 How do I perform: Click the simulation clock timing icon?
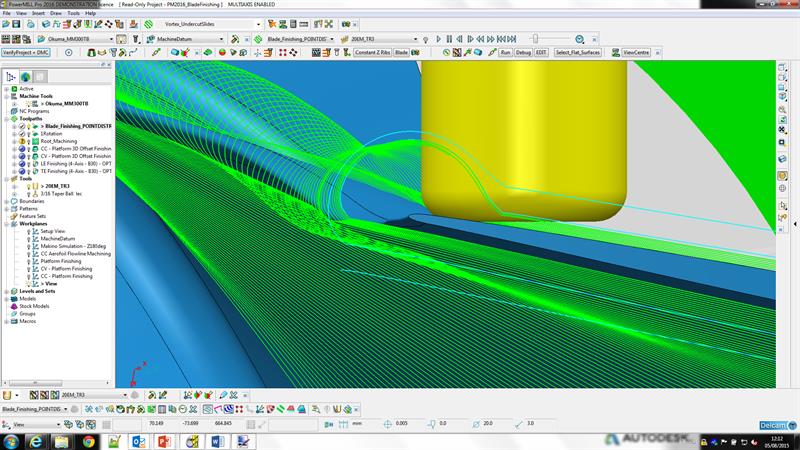tap(580, 39)
